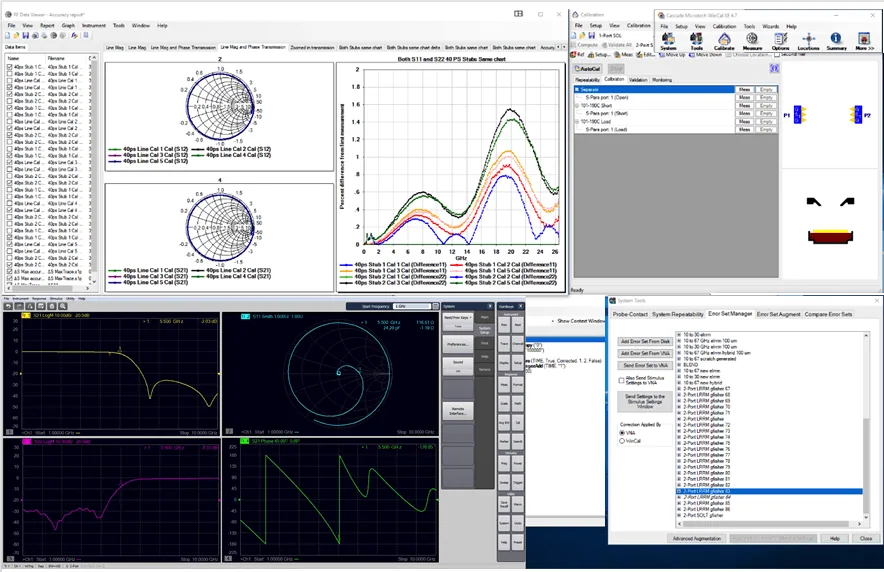Select the WinCal correction radio button
The height and width of the screenshot is (572, 884).
coord(622,441)
